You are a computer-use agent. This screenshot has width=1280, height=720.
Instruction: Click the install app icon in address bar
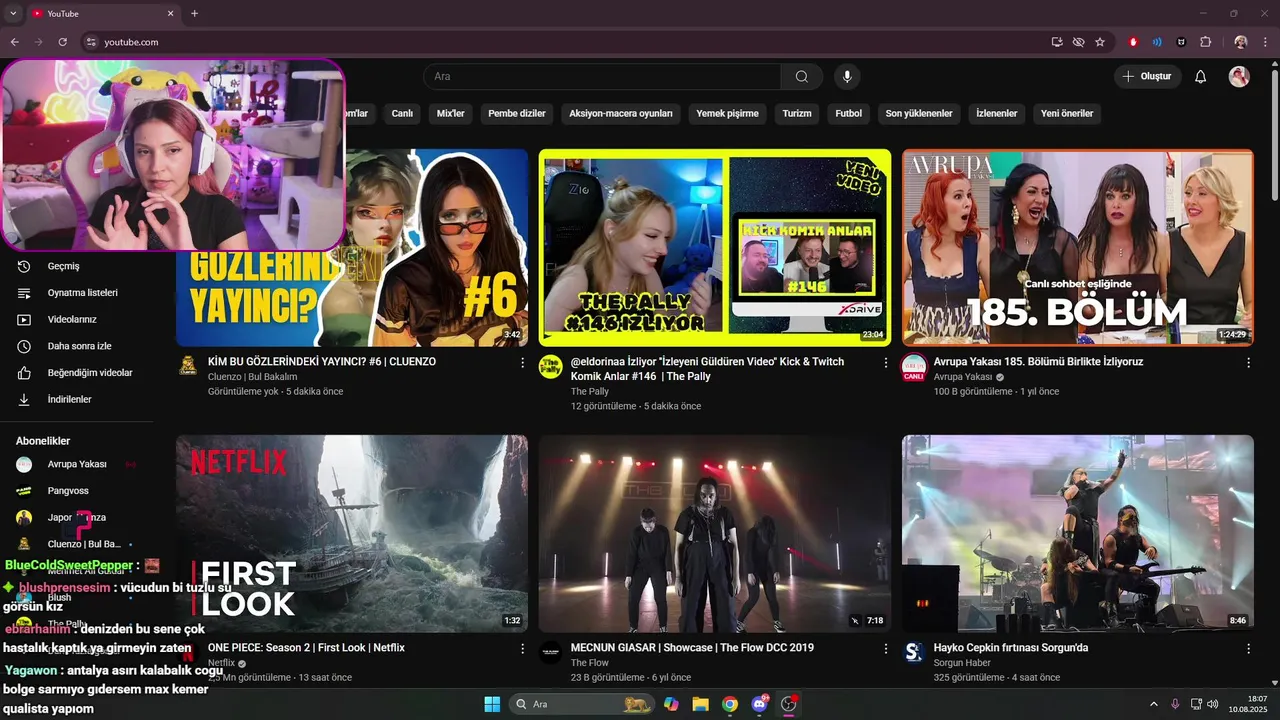click(x=1057, y=42)
